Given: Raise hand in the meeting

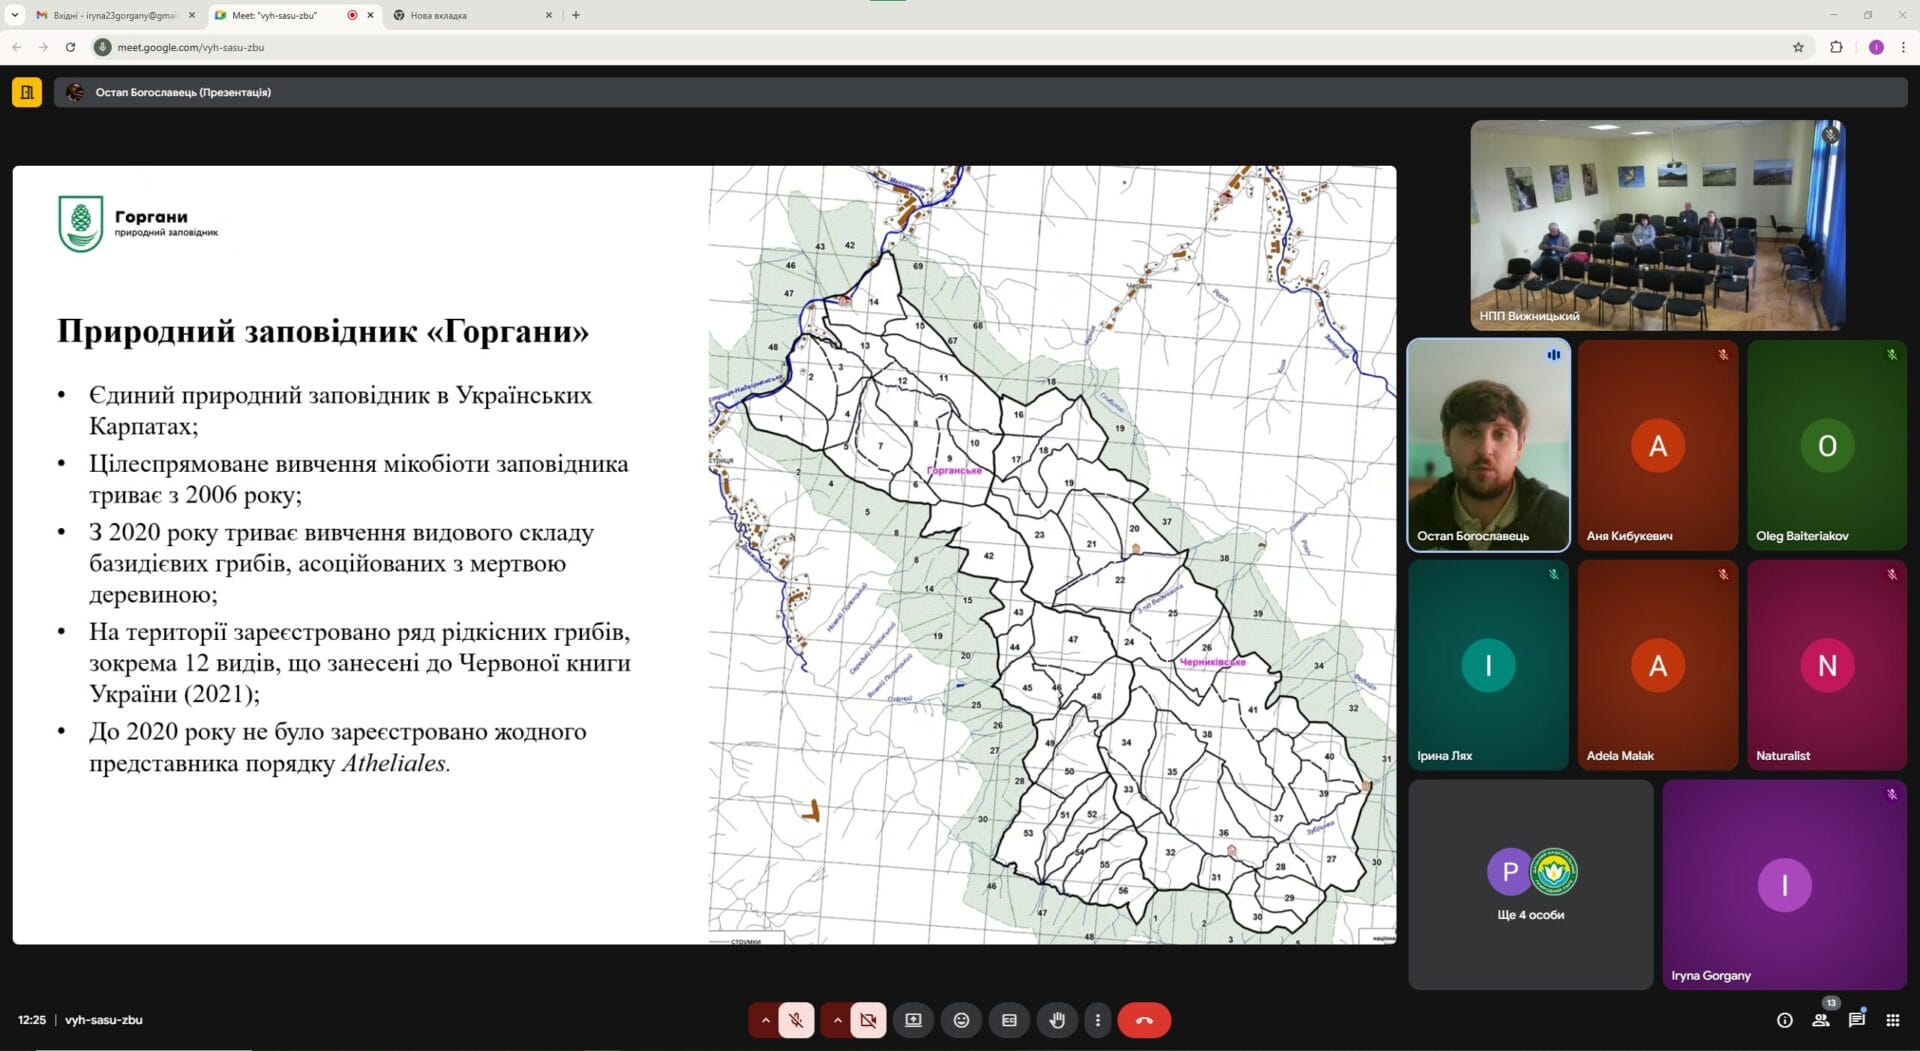Looking at the screenshot, I should click(x=1057, y=1020).
